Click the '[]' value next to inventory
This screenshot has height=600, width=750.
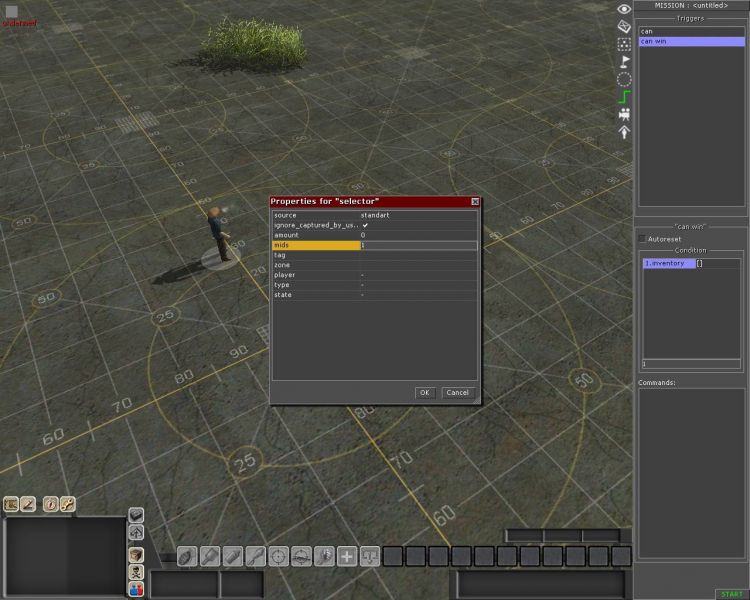[x=699, y=264]
